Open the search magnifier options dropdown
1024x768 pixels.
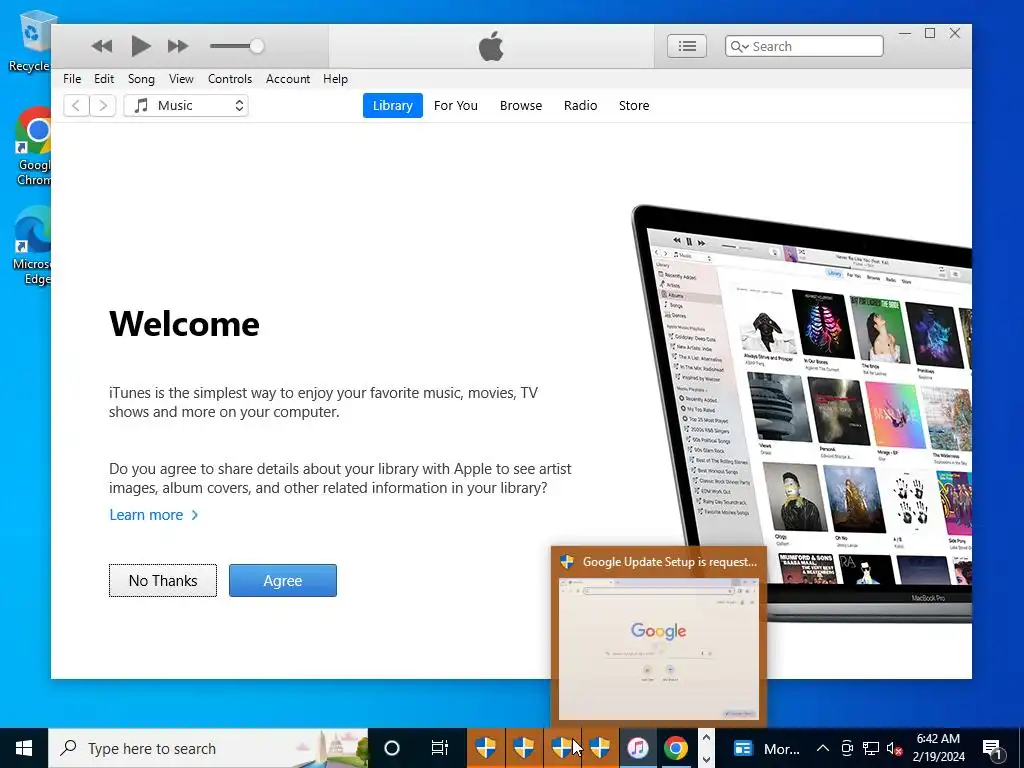pos(739,46)
